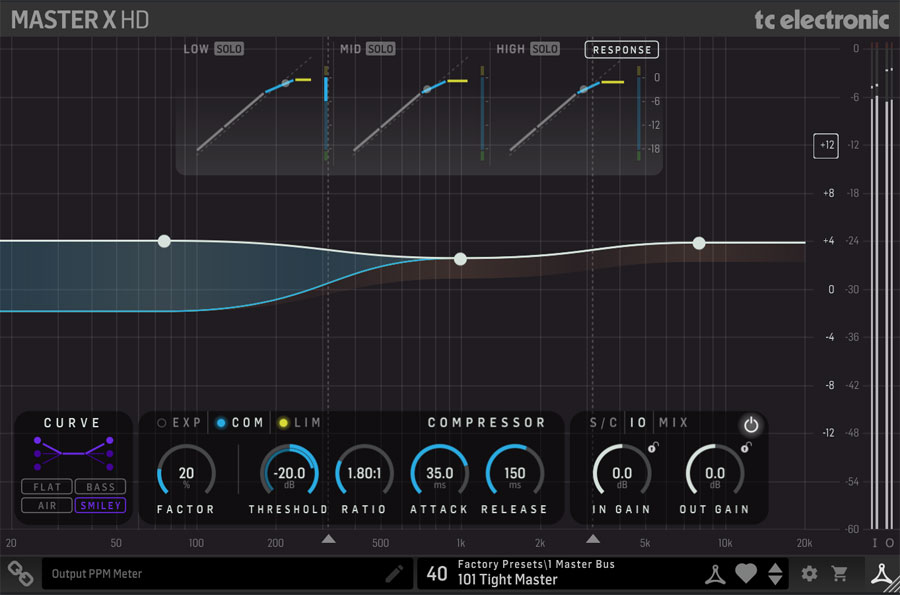Click the mid-high crossover triangle marker

click(593, 539)
